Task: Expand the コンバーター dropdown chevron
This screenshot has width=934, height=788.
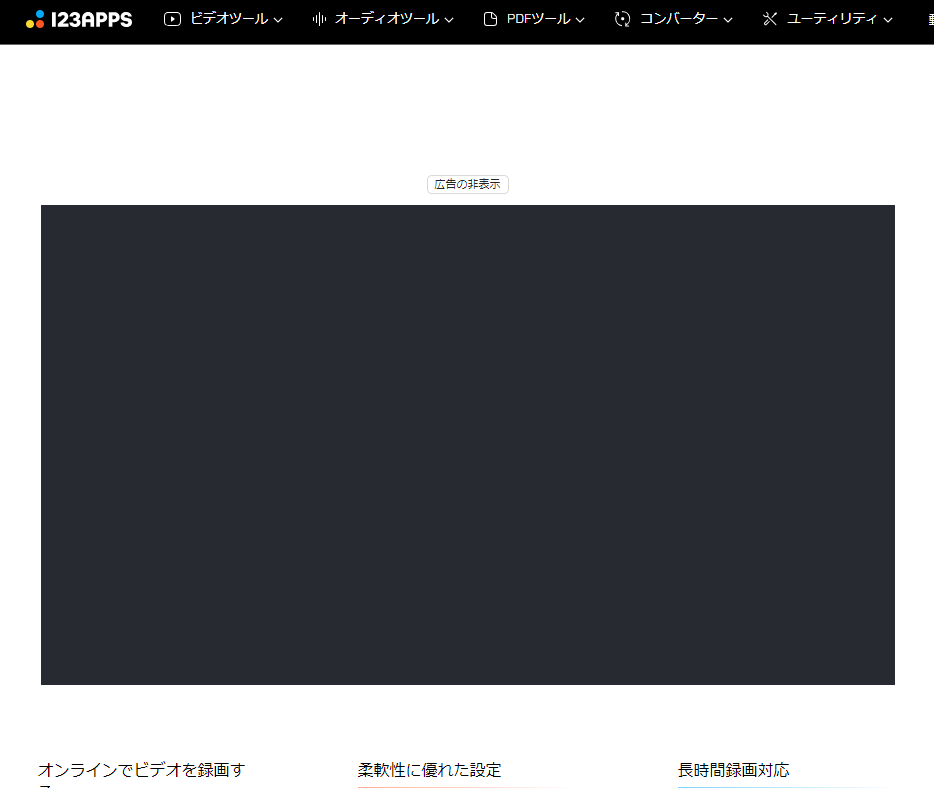Action: pyautogui.click(x=729, y=19)
